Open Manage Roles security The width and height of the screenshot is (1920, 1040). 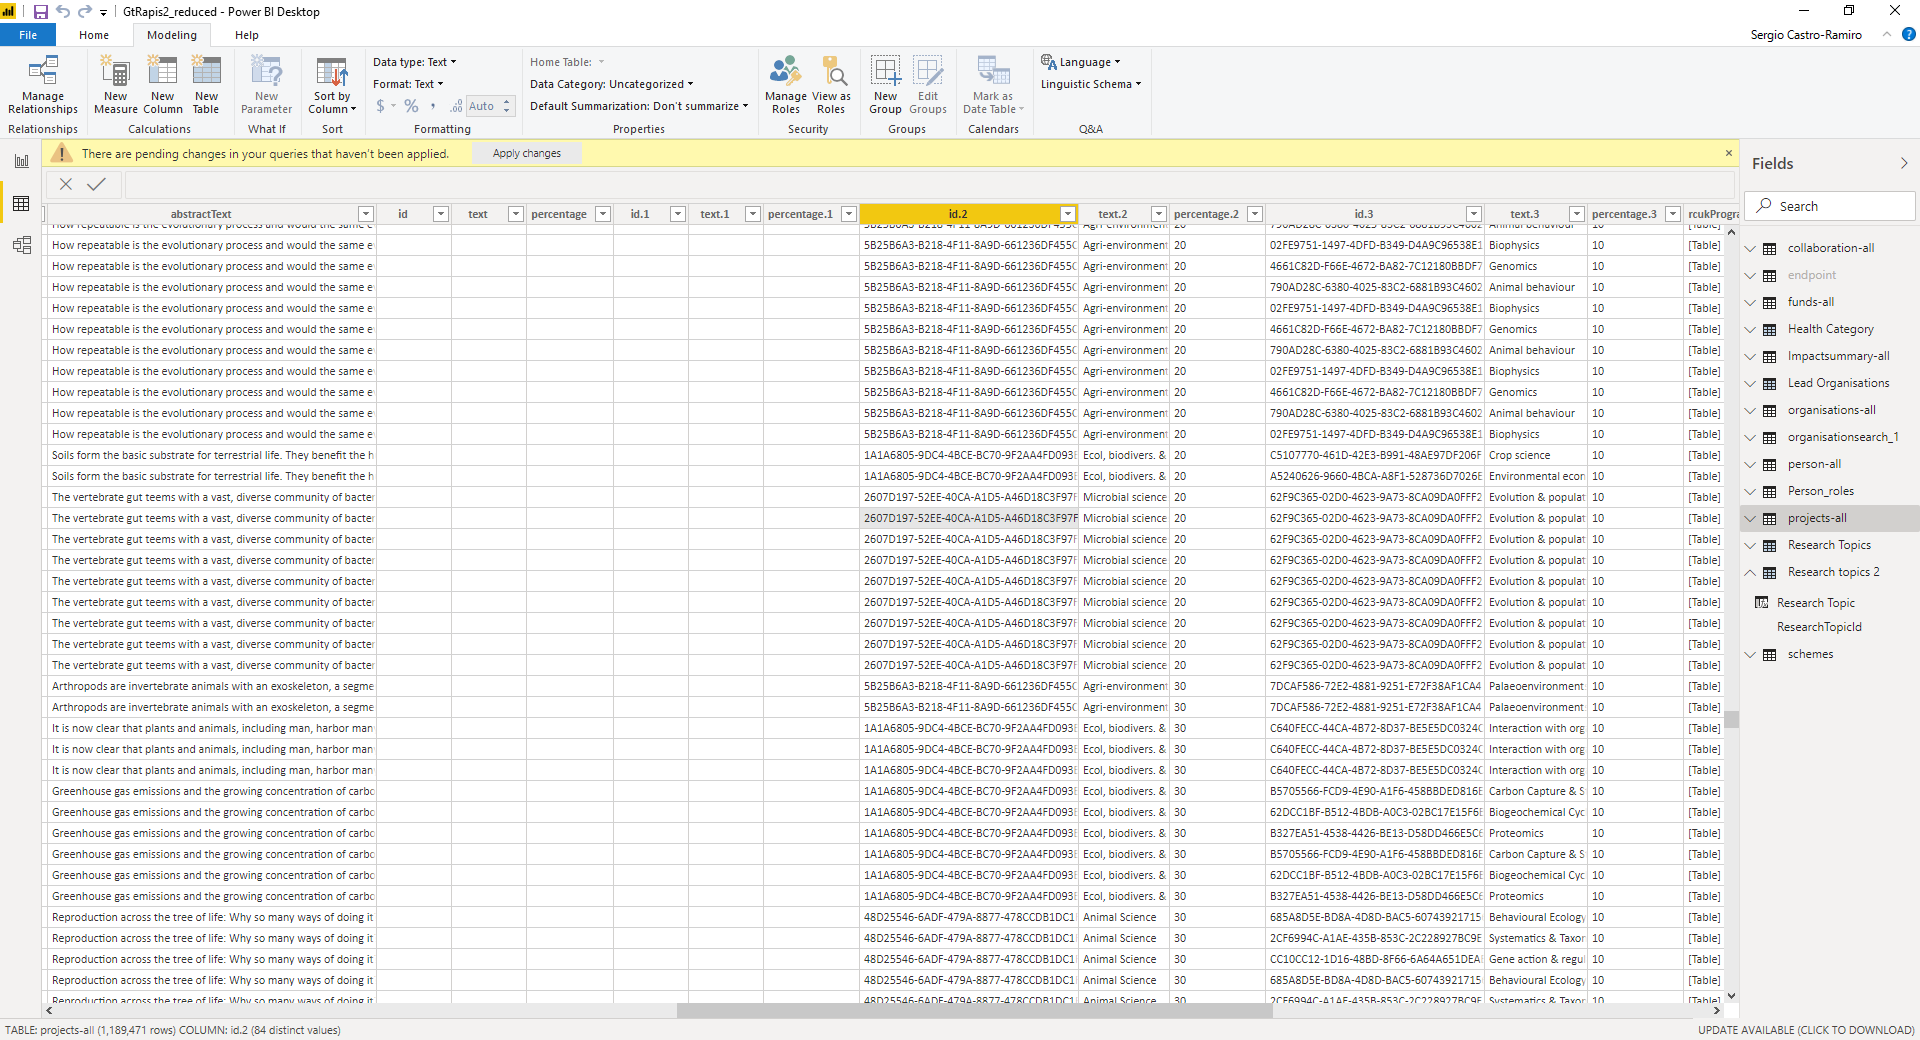coord(786,85)
